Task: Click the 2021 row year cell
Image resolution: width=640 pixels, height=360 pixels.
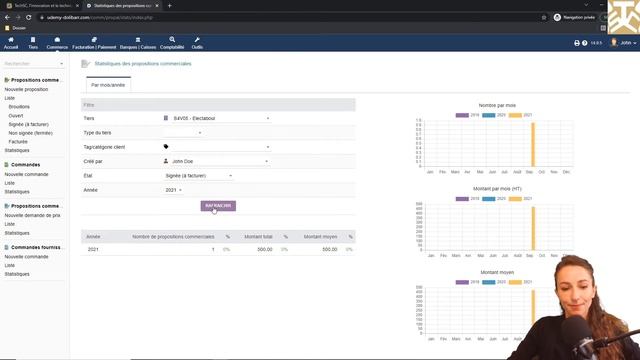Action: click(93, 249)
